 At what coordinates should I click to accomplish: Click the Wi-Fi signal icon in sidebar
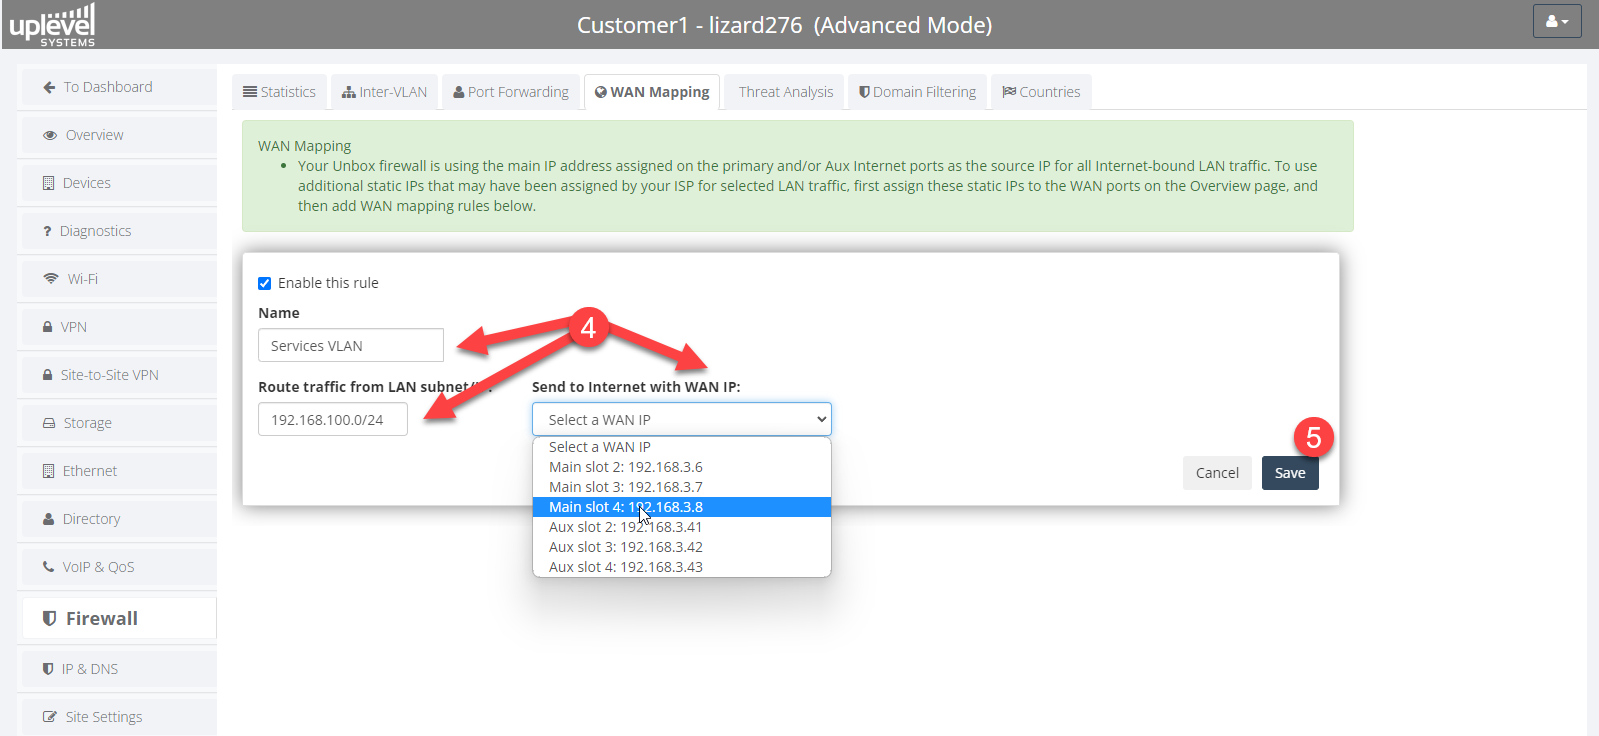tap(51, 279)
